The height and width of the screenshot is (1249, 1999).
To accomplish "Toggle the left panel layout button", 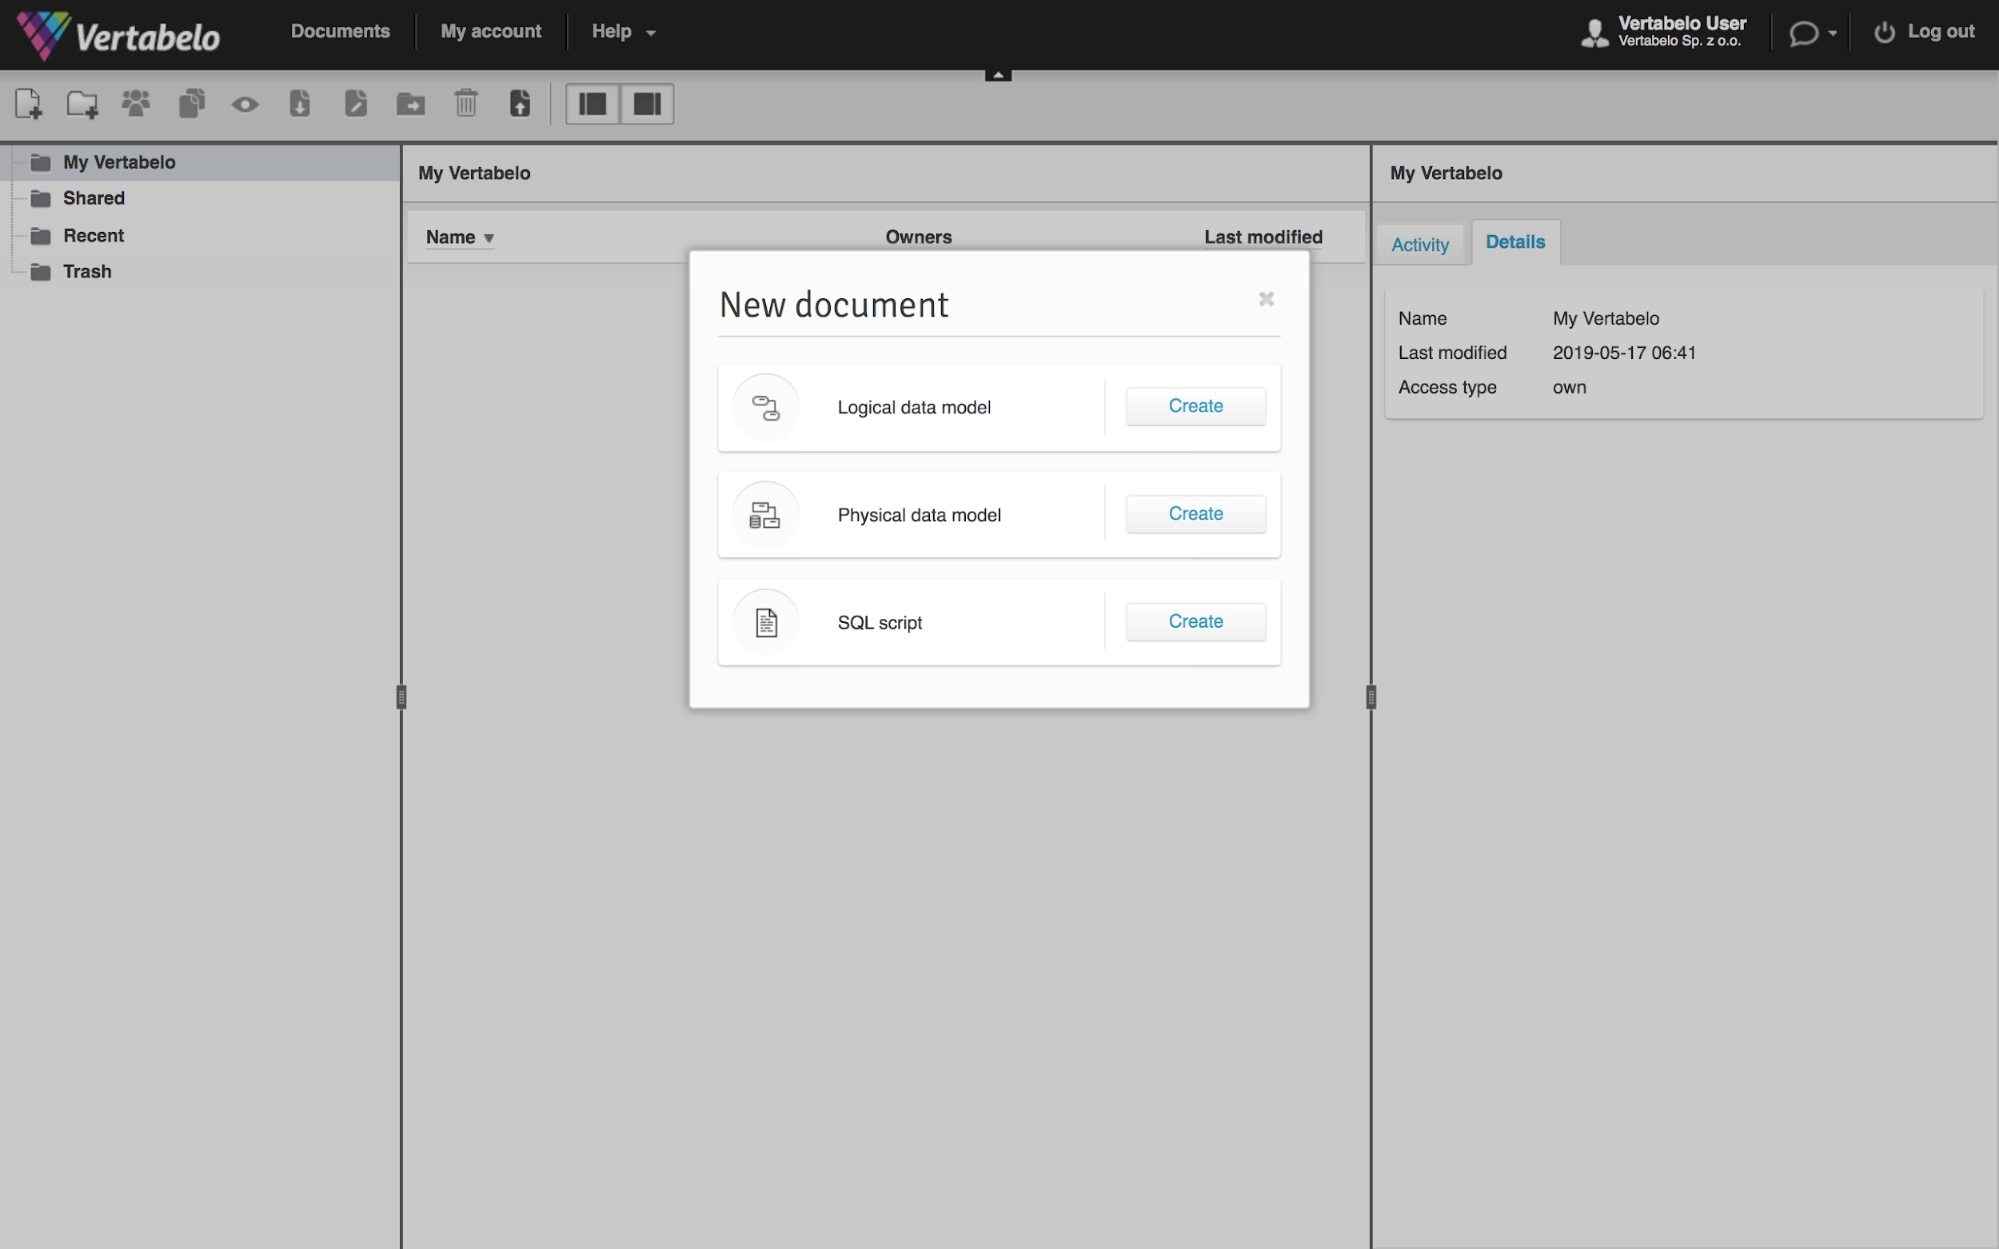I will (x=593, y=104).
